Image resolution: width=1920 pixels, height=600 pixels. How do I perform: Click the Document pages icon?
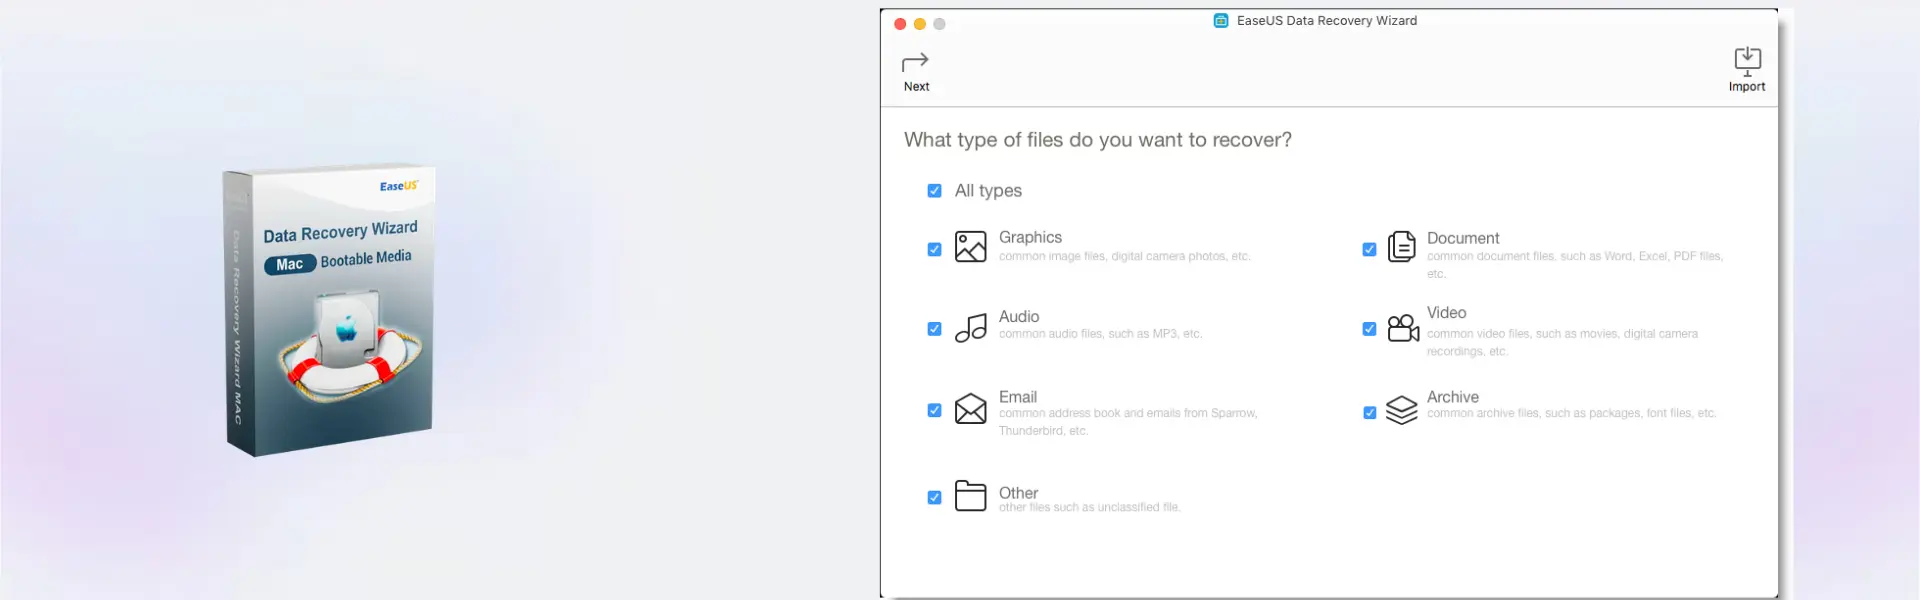point(1401,246)
